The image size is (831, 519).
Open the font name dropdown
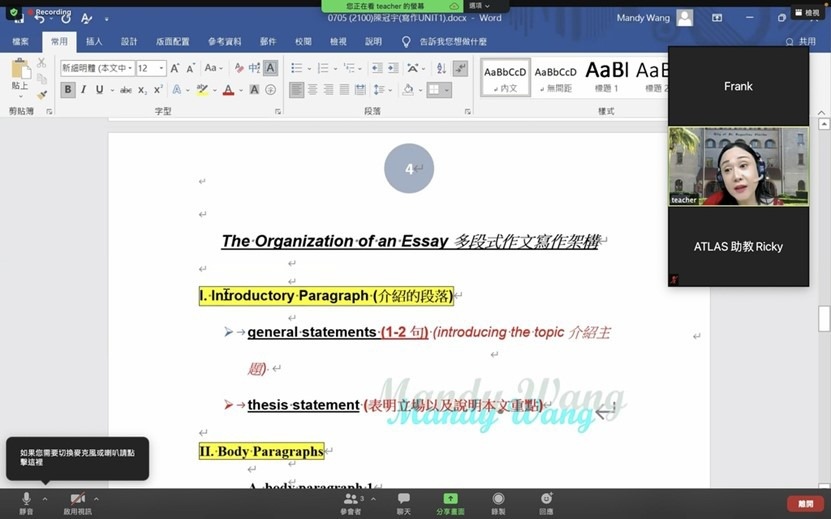(x=130, y=68)
